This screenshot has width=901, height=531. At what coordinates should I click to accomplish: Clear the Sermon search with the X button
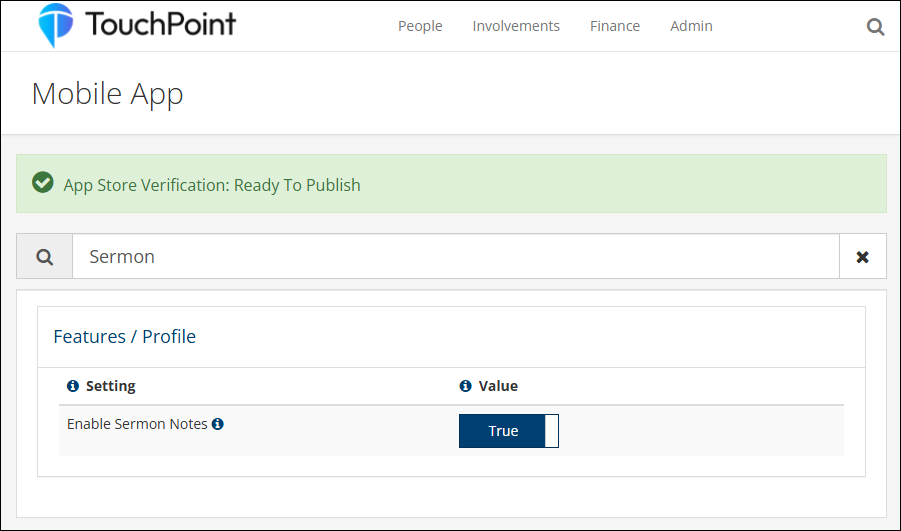862,257
